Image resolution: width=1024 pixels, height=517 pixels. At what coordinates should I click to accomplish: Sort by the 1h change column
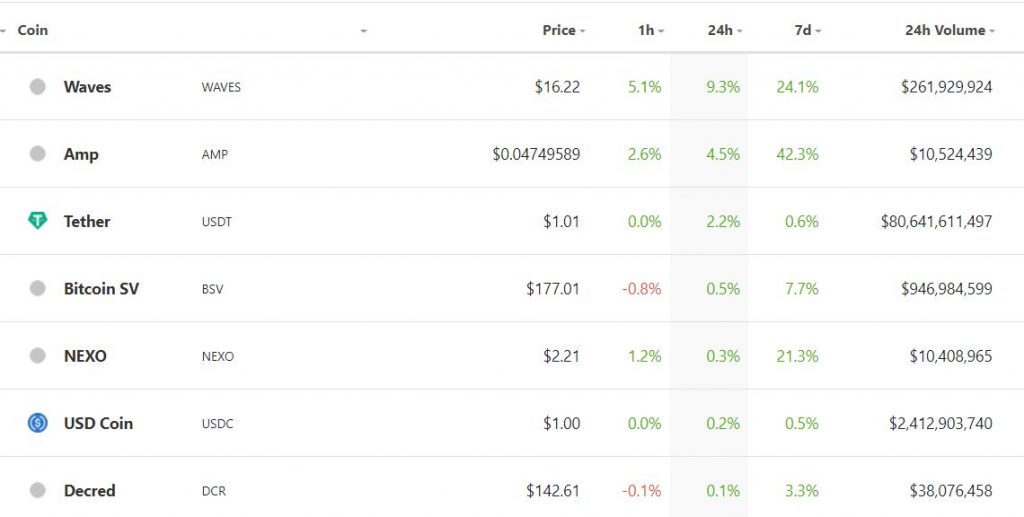coord(650,30)
